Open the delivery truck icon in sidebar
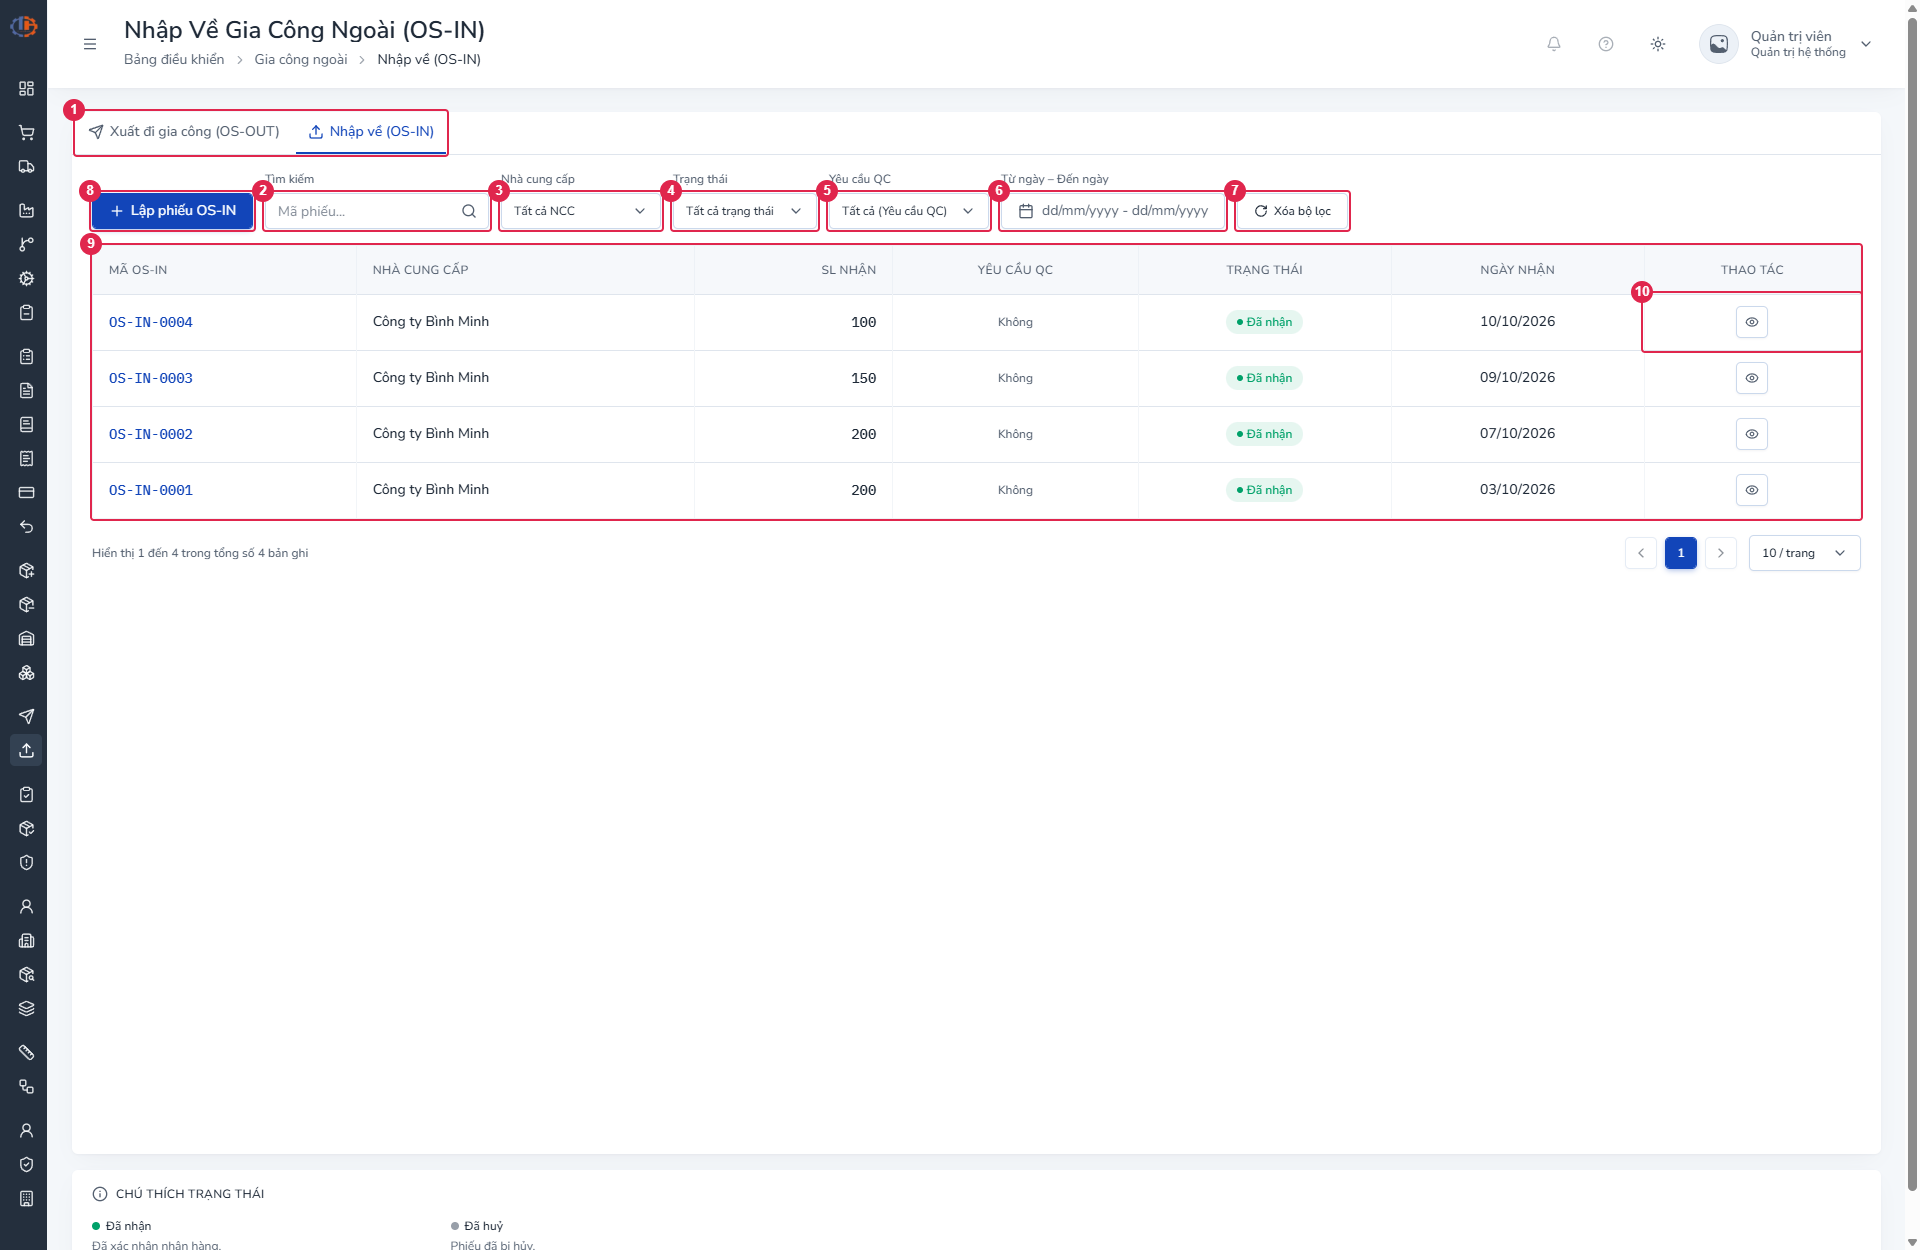1920x1250 pixels. [x=27, y=167]
